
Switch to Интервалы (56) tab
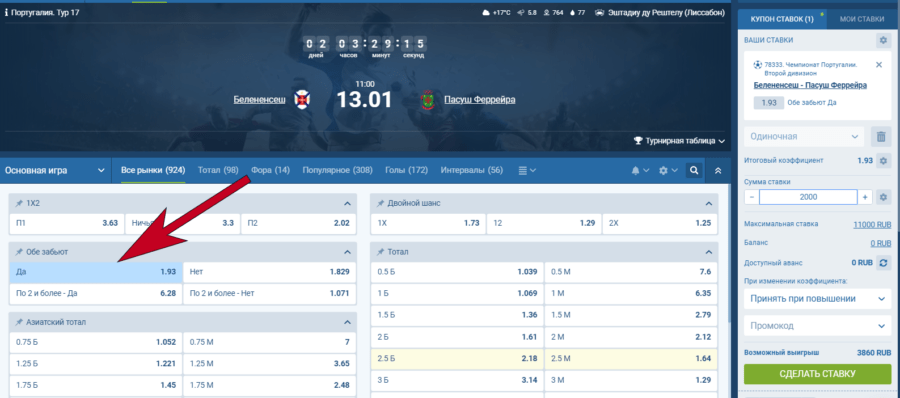tap(472, 171)
